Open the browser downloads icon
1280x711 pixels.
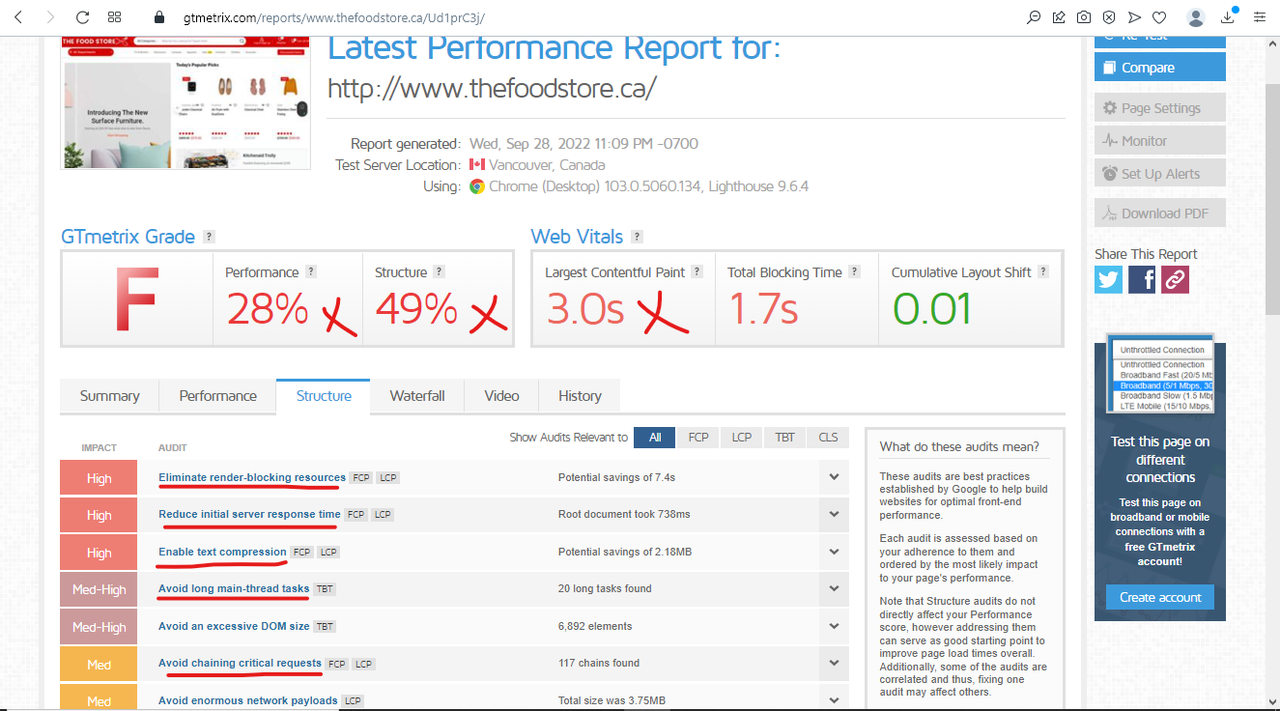click(x=1229, y=17)
